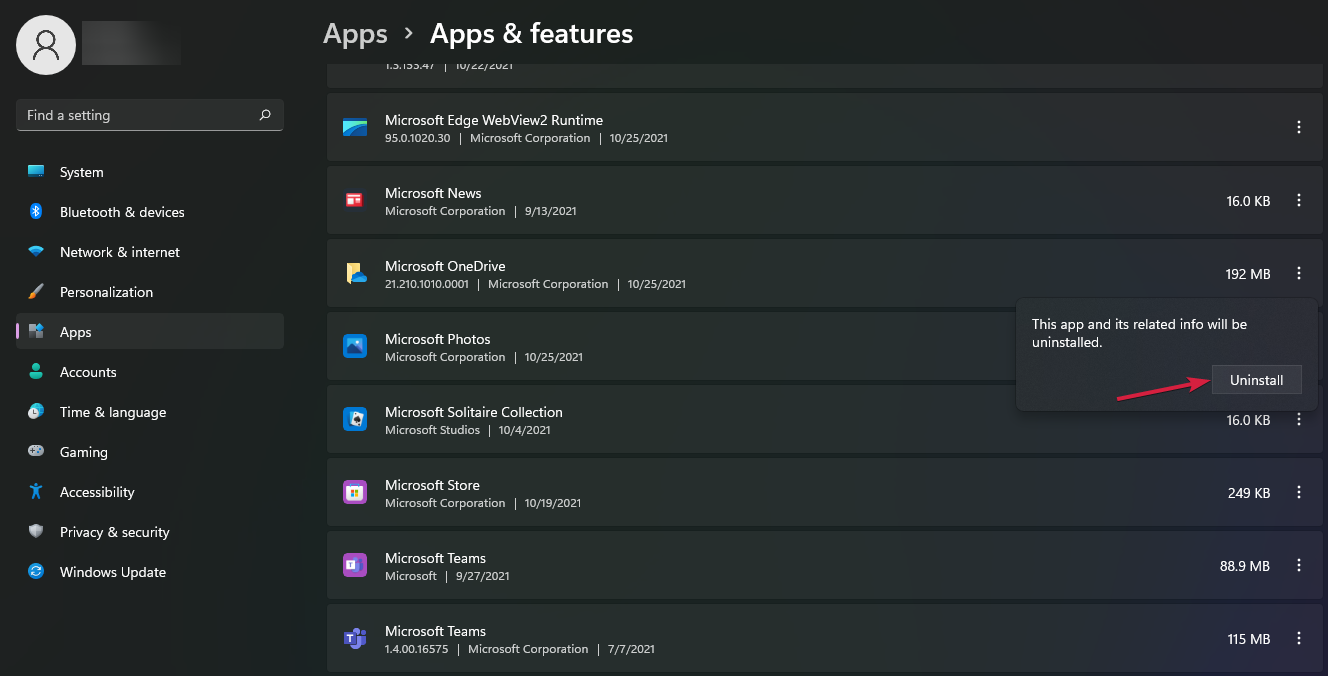1328x676 pixels.
Task: Click the Network wifi icon in sidebar
Action: click(36, 252)
